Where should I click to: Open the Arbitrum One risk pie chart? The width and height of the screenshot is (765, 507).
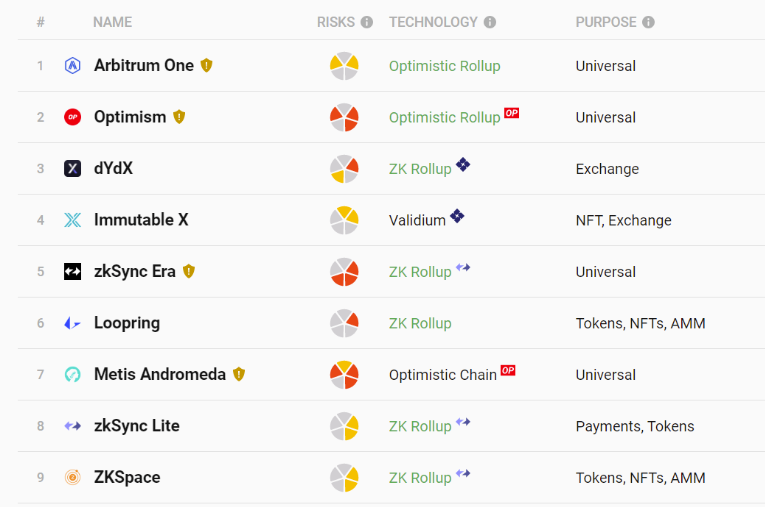click(344, 66)
